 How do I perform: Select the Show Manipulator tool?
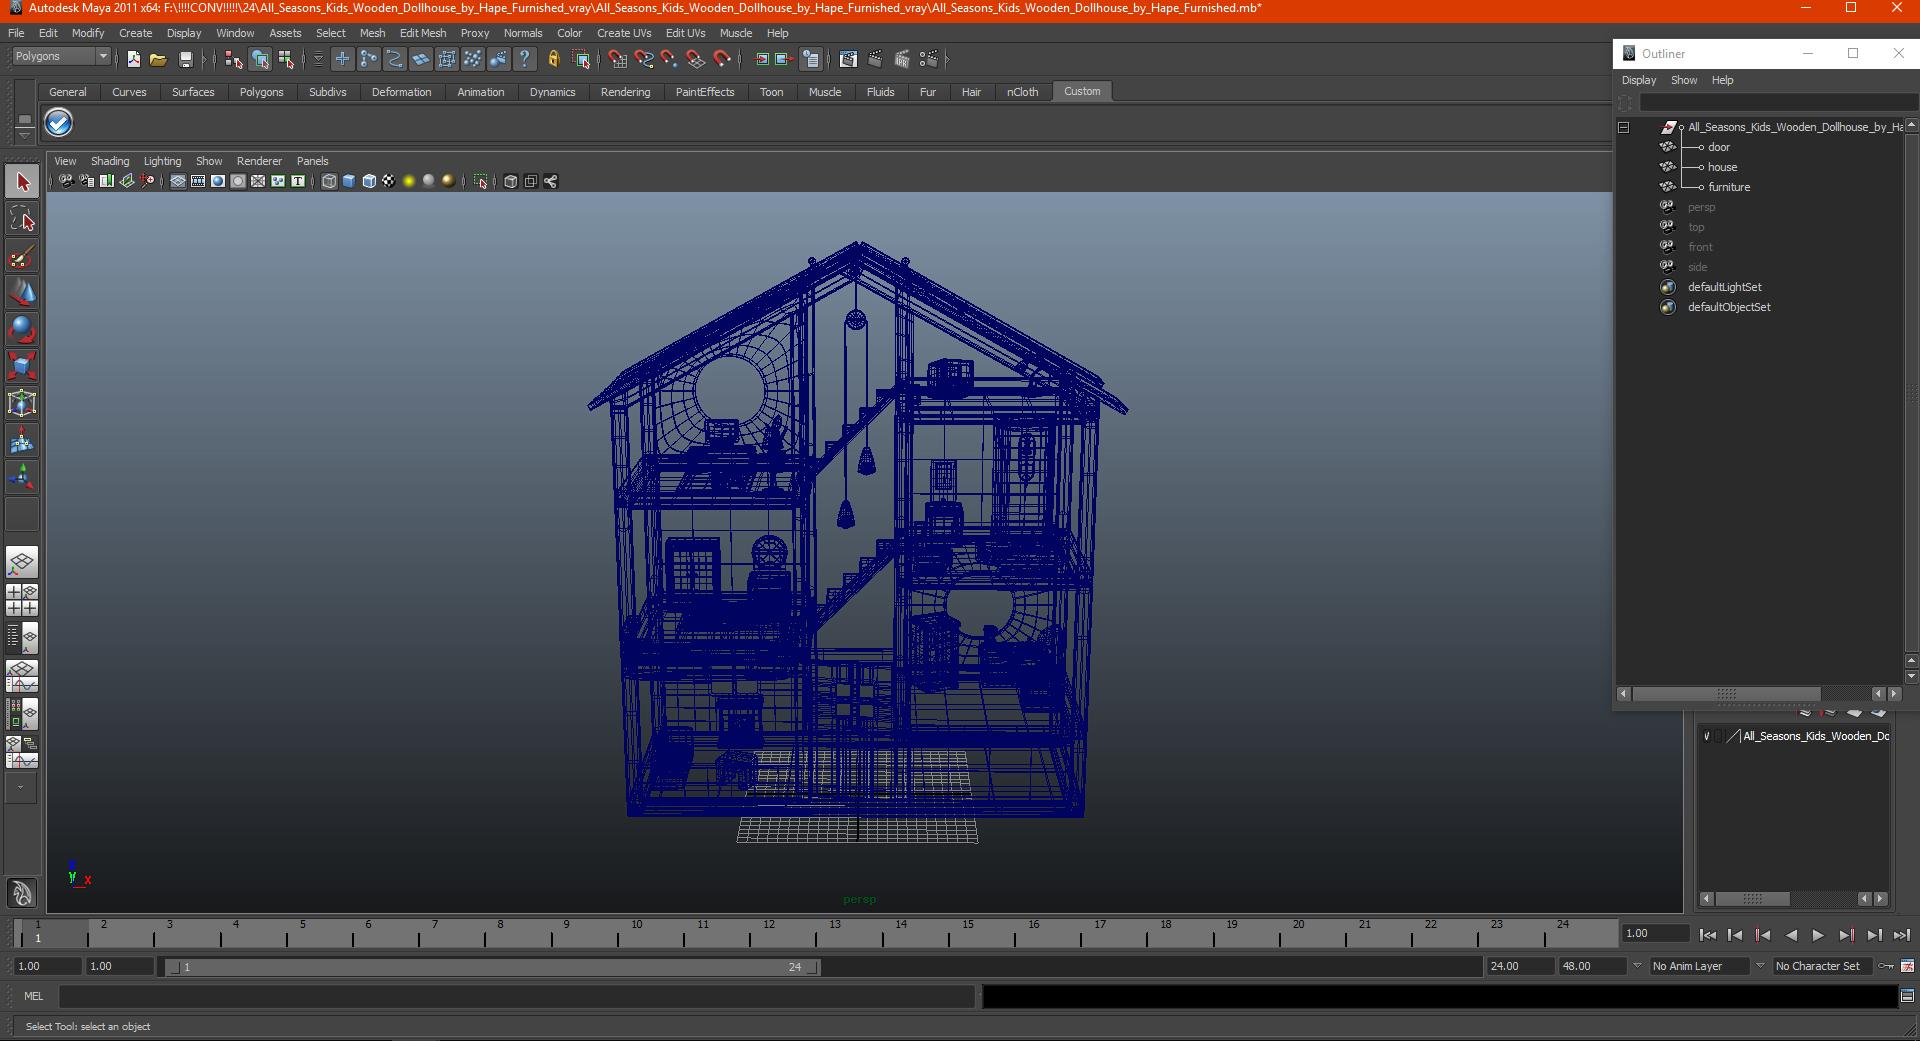coord(22,477)
